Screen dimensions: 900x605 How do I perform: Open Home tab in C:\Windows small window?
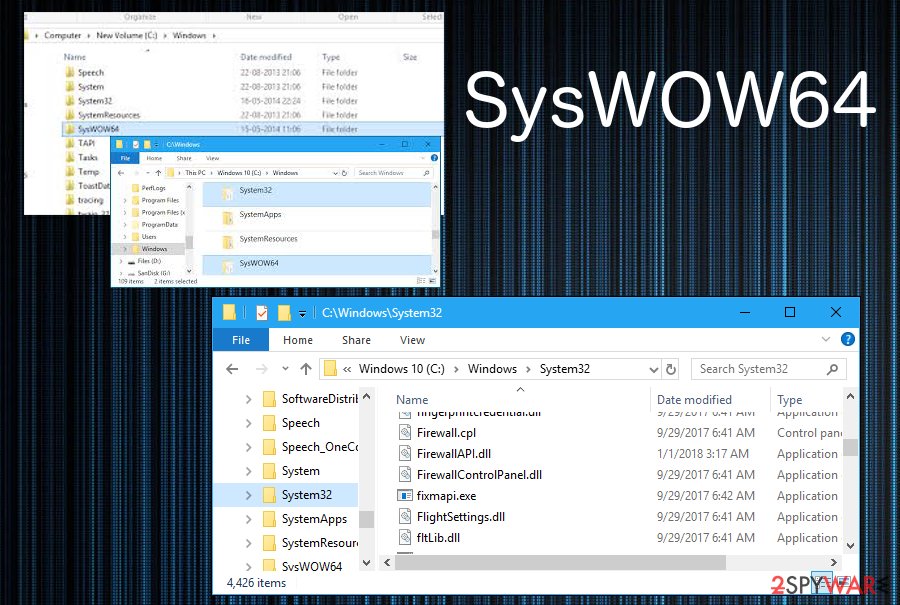[x=154, y=158]
